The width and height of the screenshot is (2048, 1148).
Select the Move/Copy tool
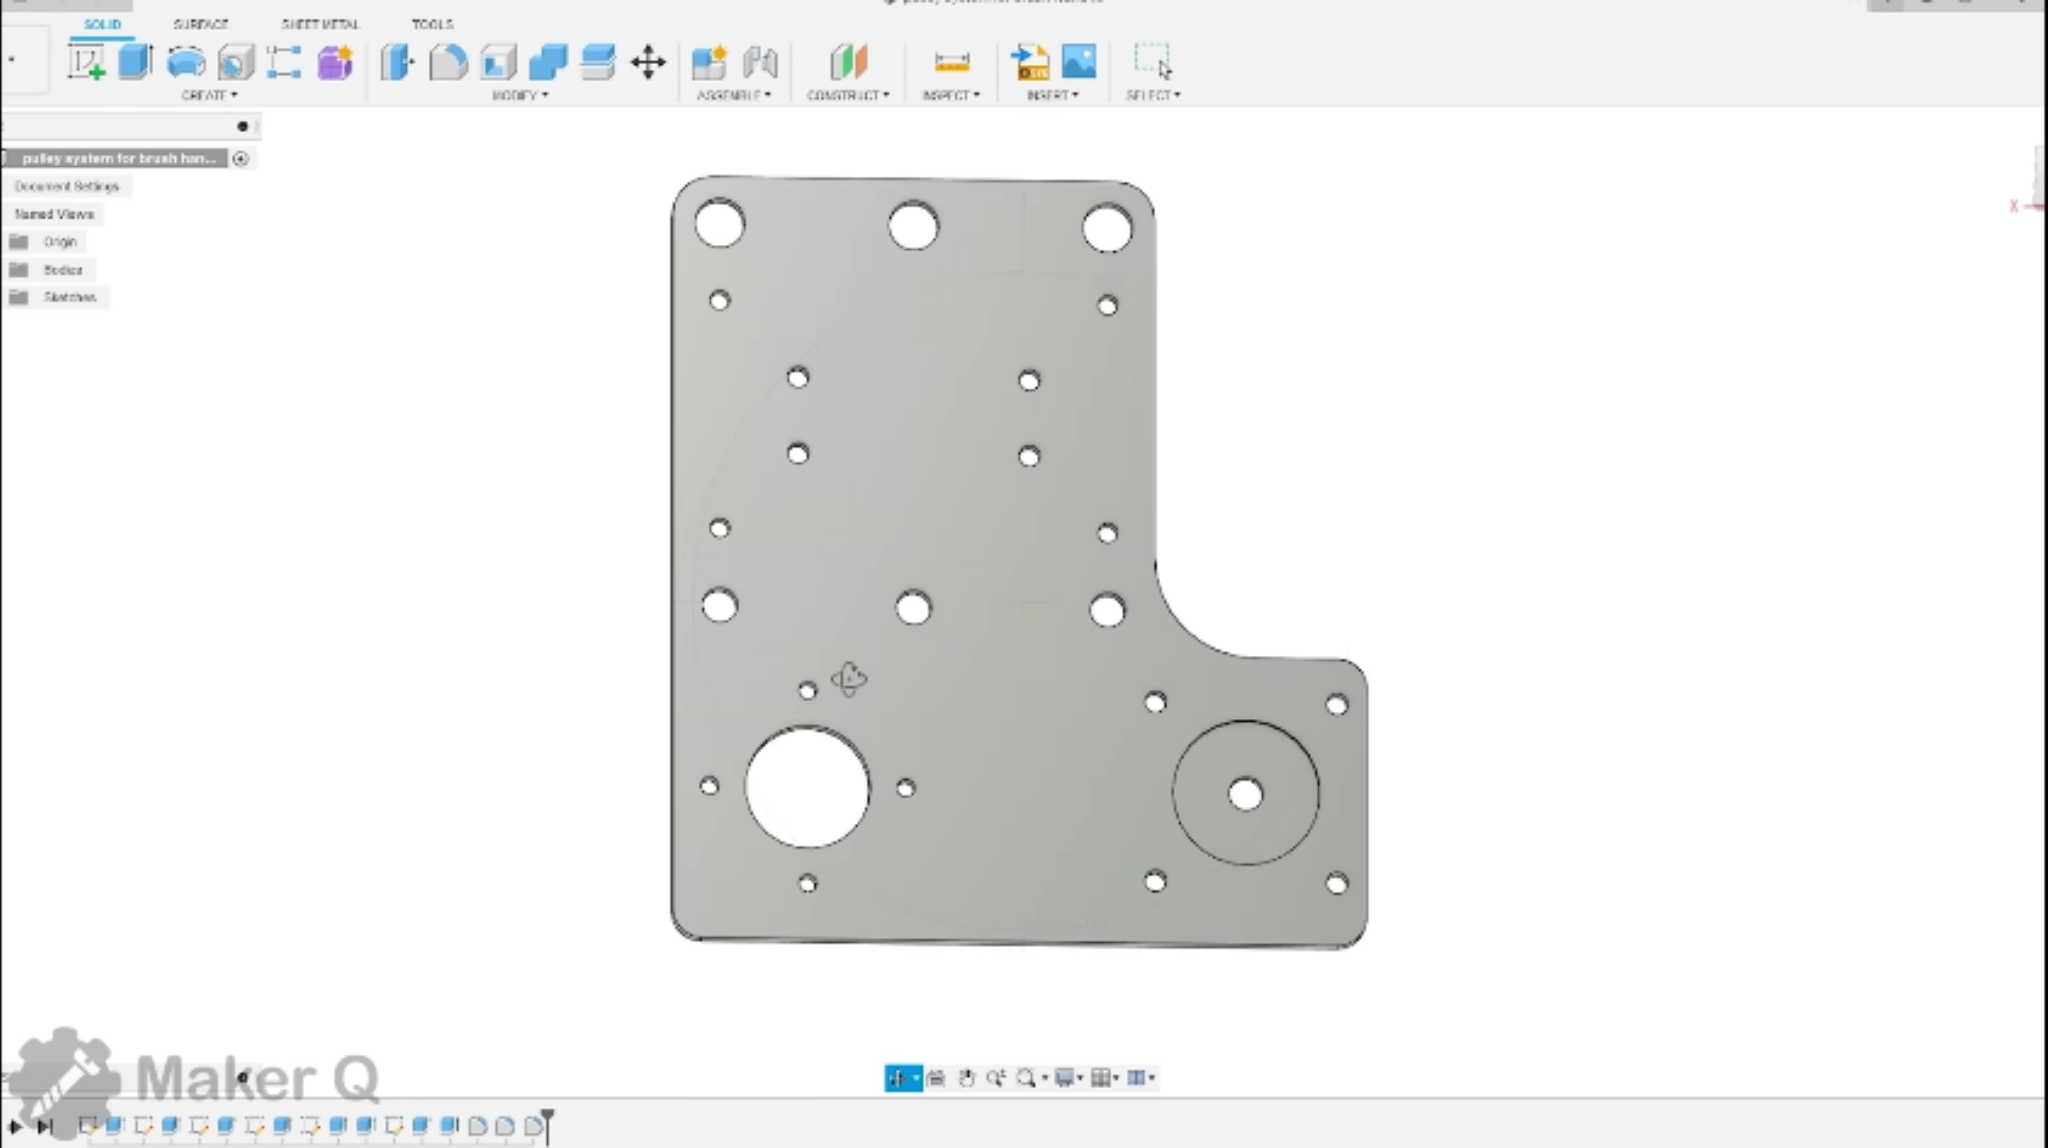(648, 62)
